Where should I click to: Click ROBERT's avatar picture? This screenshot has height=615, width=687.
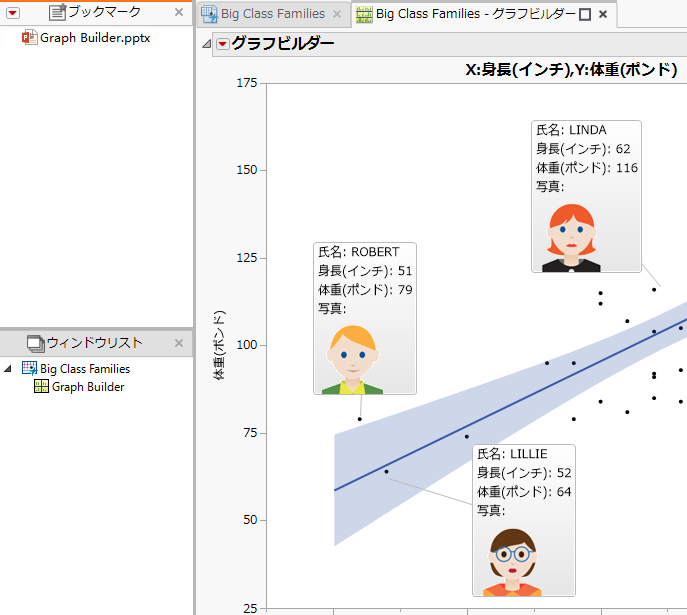[x=353, y=359]
